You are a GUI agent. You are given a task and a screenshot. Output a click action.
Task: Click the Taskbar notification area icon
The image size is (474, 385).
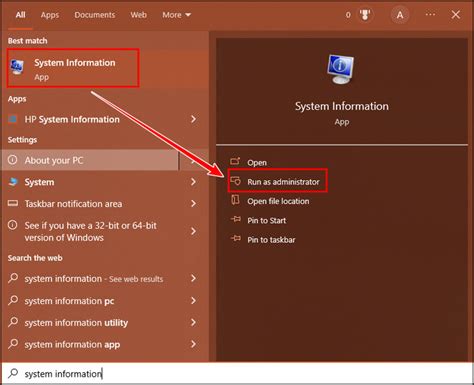[x=13, y=203]
